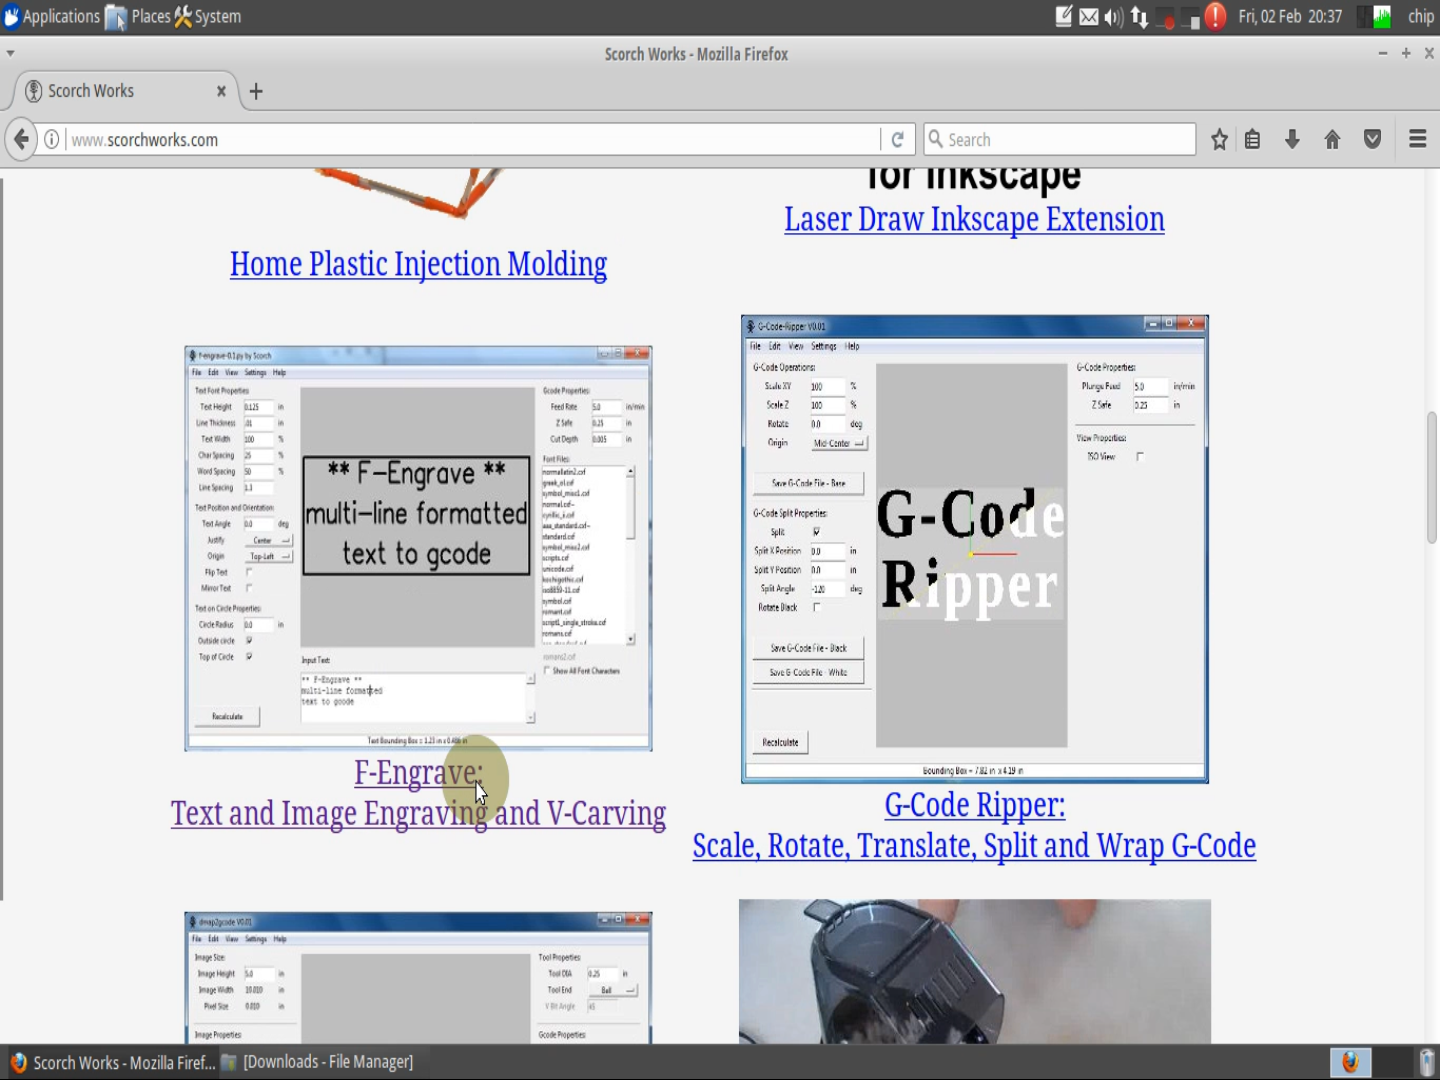The height and width of the screenshot is (1080, 1440).
Task: Open the Origin Mid-Center dropdown
Action: 838,443
